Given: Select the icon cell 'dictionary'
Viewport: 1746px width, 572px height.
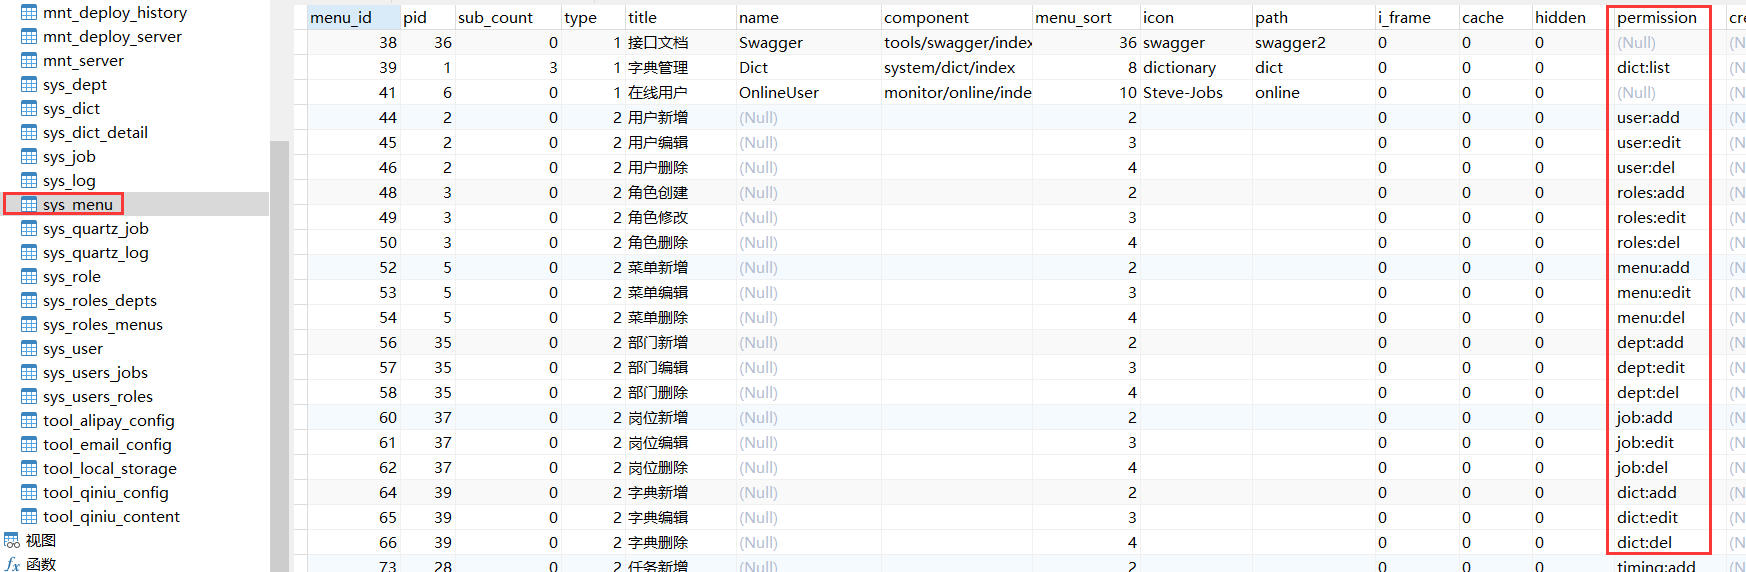Looking at the screenshot, I should point(1196,68).
